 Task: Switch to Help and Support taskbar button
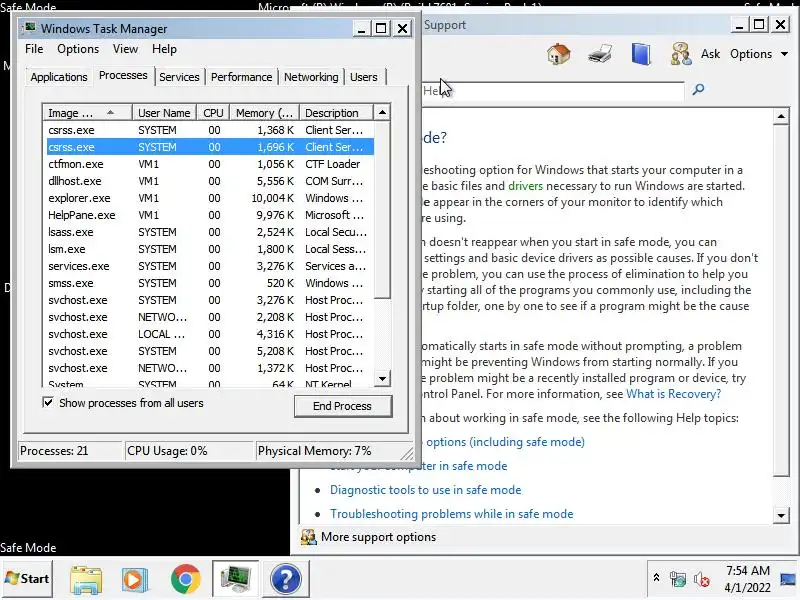click(x=286, y=579)
